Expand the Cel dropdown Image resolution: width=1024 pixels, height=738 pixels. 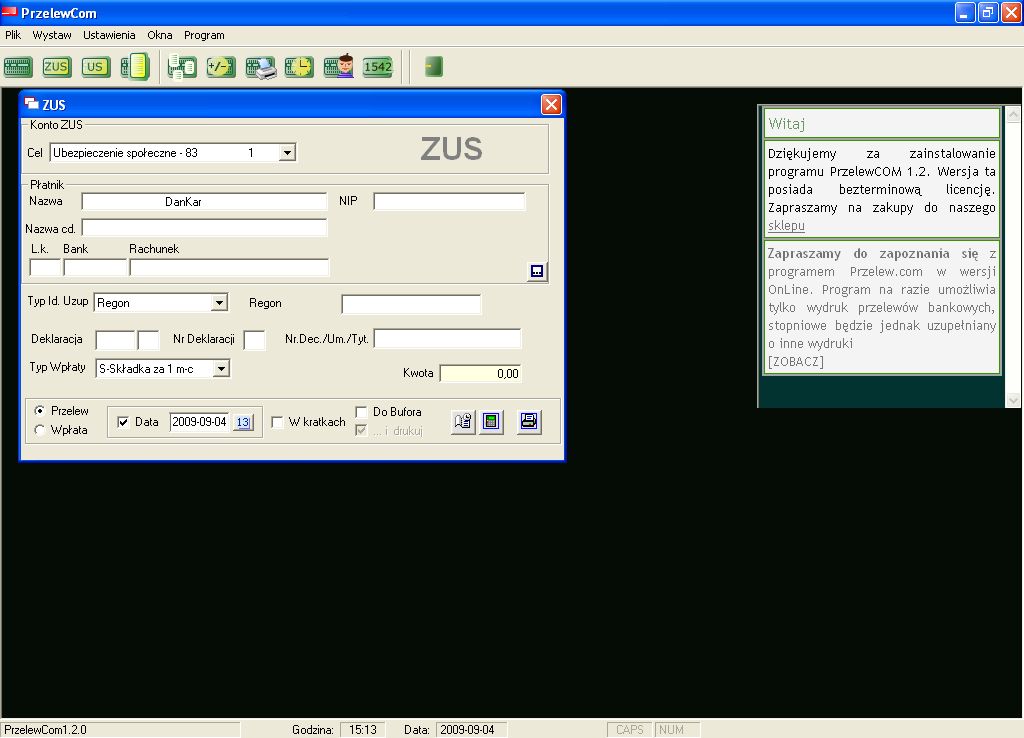[287, 153]
